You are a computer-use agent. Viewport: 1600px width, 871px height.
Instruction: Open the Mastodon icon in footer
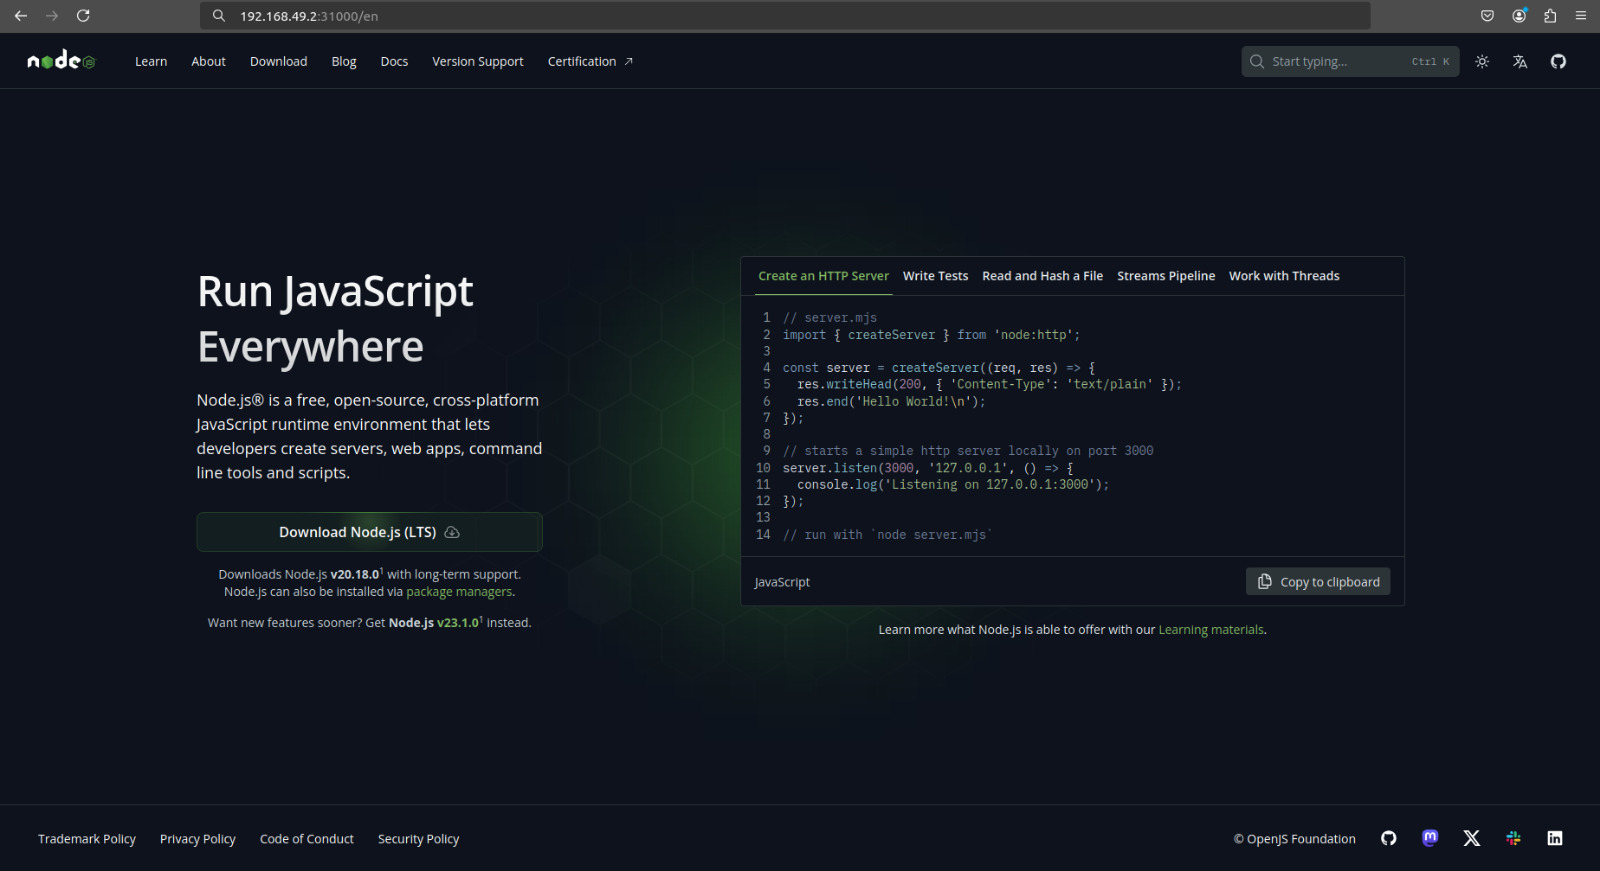coord(1430,838)
